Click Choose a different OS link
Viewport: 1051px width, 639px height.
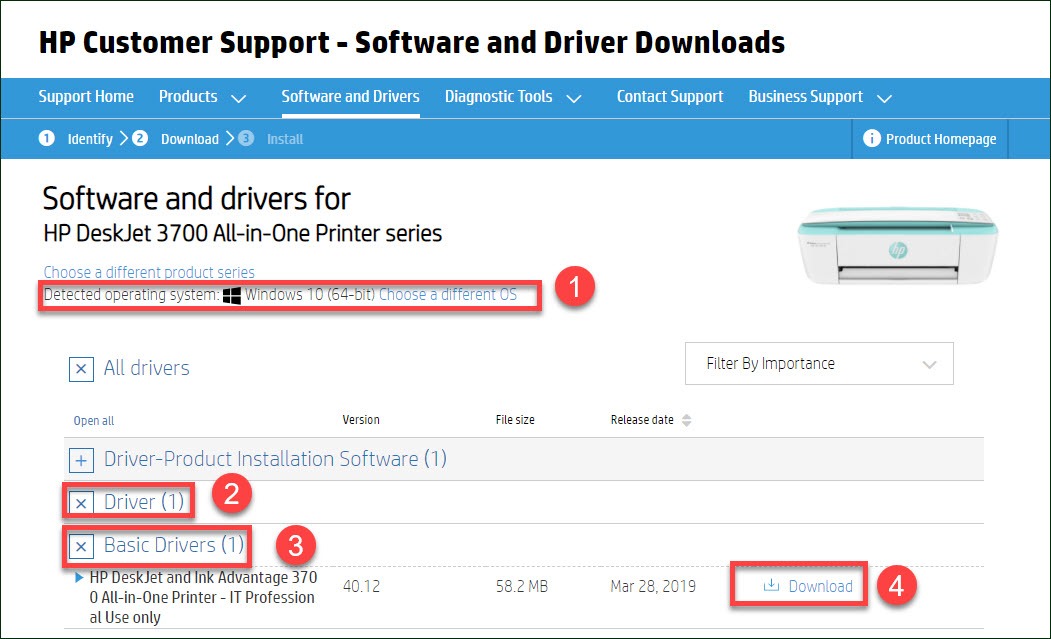click(448, 294)
